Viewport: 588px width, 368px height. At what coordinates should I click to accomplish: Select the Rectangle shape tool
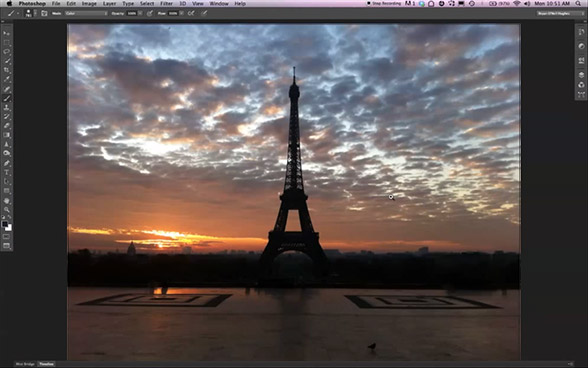click(x=7, y=191)
